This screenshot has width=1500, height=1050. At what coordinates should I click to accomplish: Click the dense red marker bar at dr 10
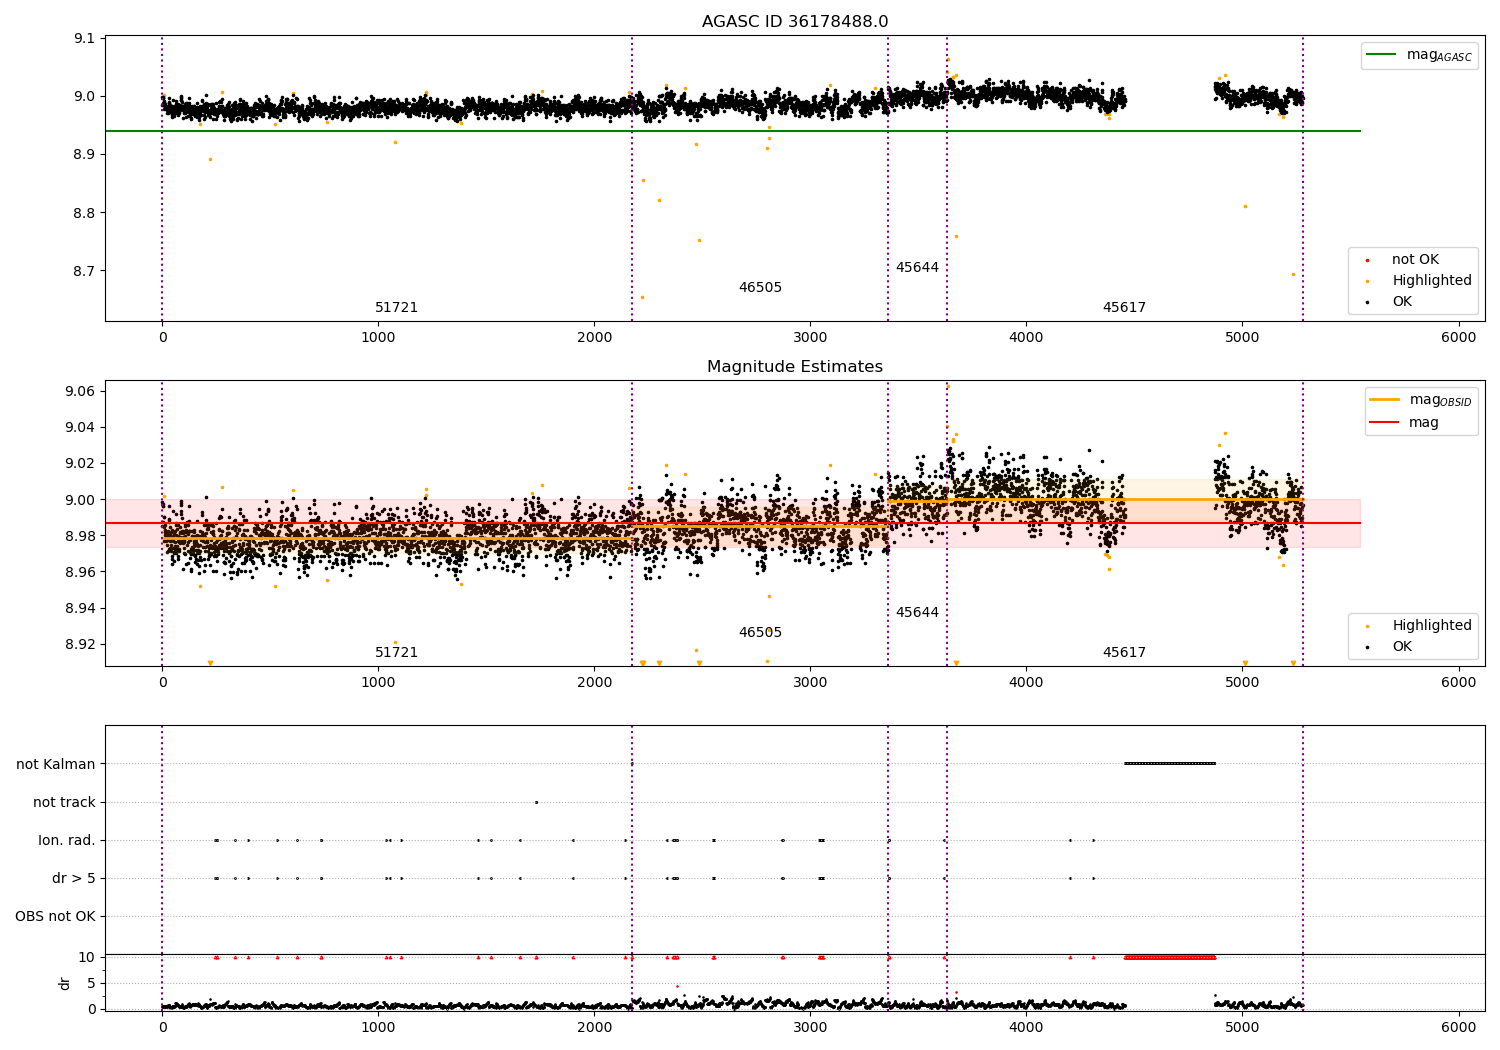(x=1170, y=958)
